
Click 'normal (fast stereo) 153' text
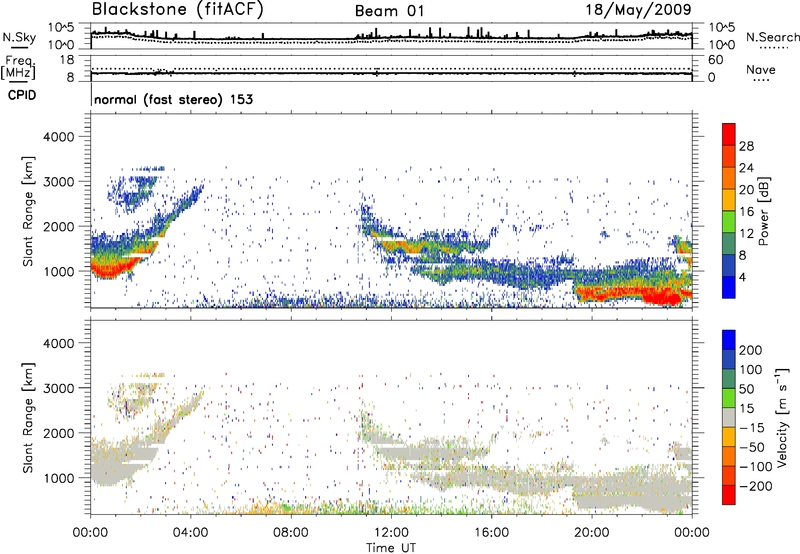point(173,100)
